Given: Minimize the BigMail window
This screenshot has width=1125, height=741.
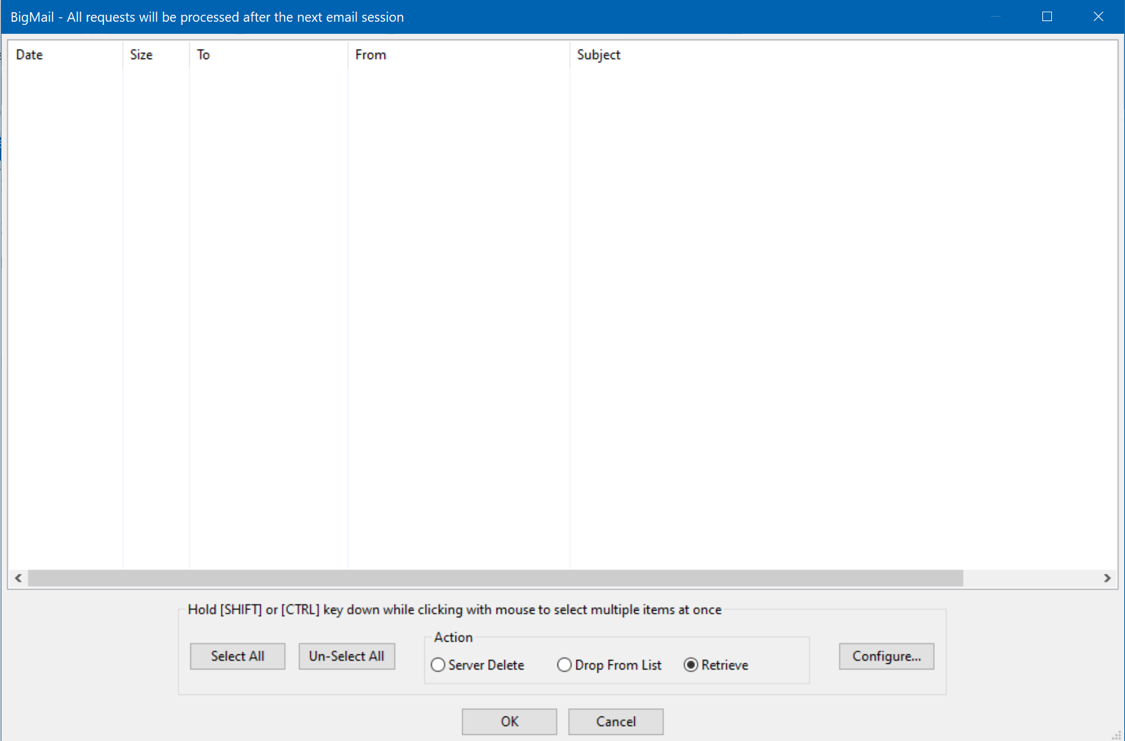Looking at the screenshot, I should pyautogui.click(x=996, y=16).
